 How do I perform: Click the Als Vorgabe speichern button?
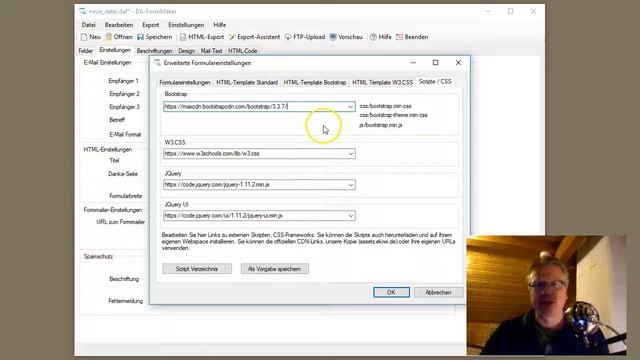tap(275, 269)
